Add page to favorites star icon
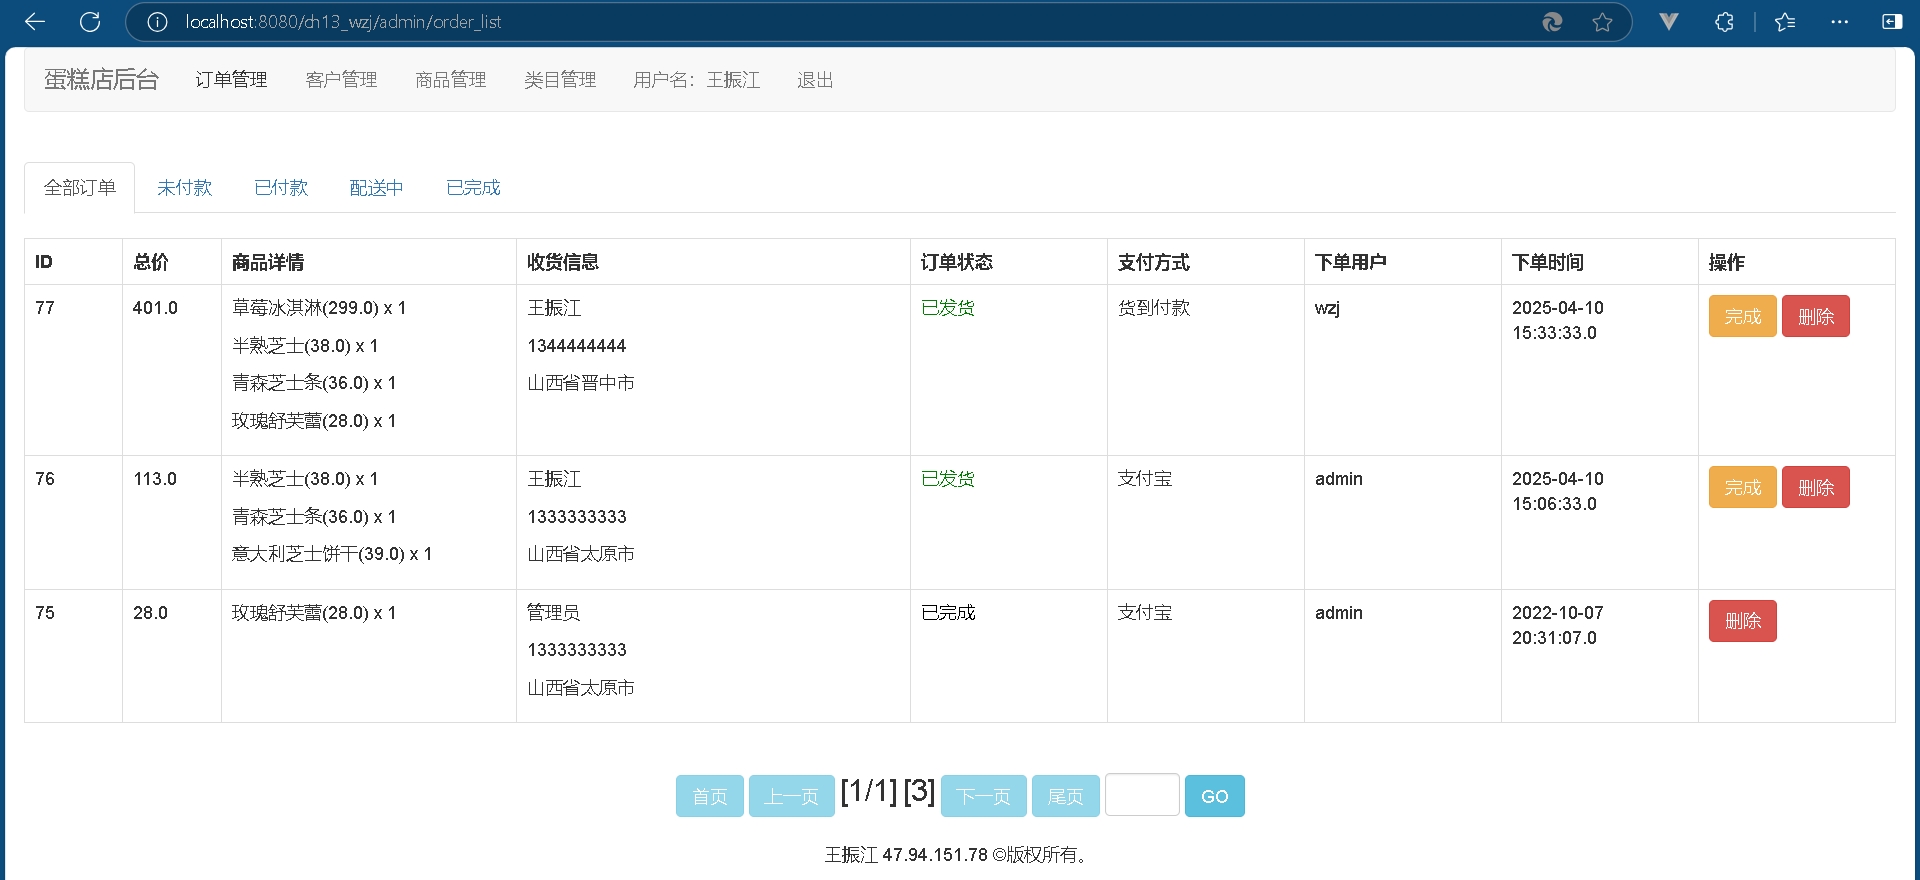 [1602, 22]
